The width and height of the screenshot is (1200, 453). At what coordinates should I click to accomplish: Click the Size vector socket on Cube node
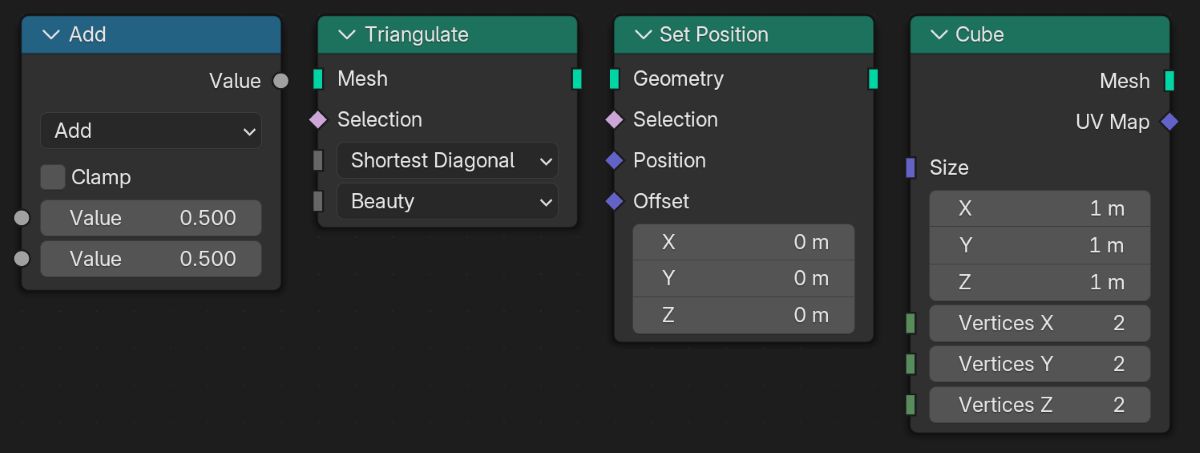click(910, 168)
